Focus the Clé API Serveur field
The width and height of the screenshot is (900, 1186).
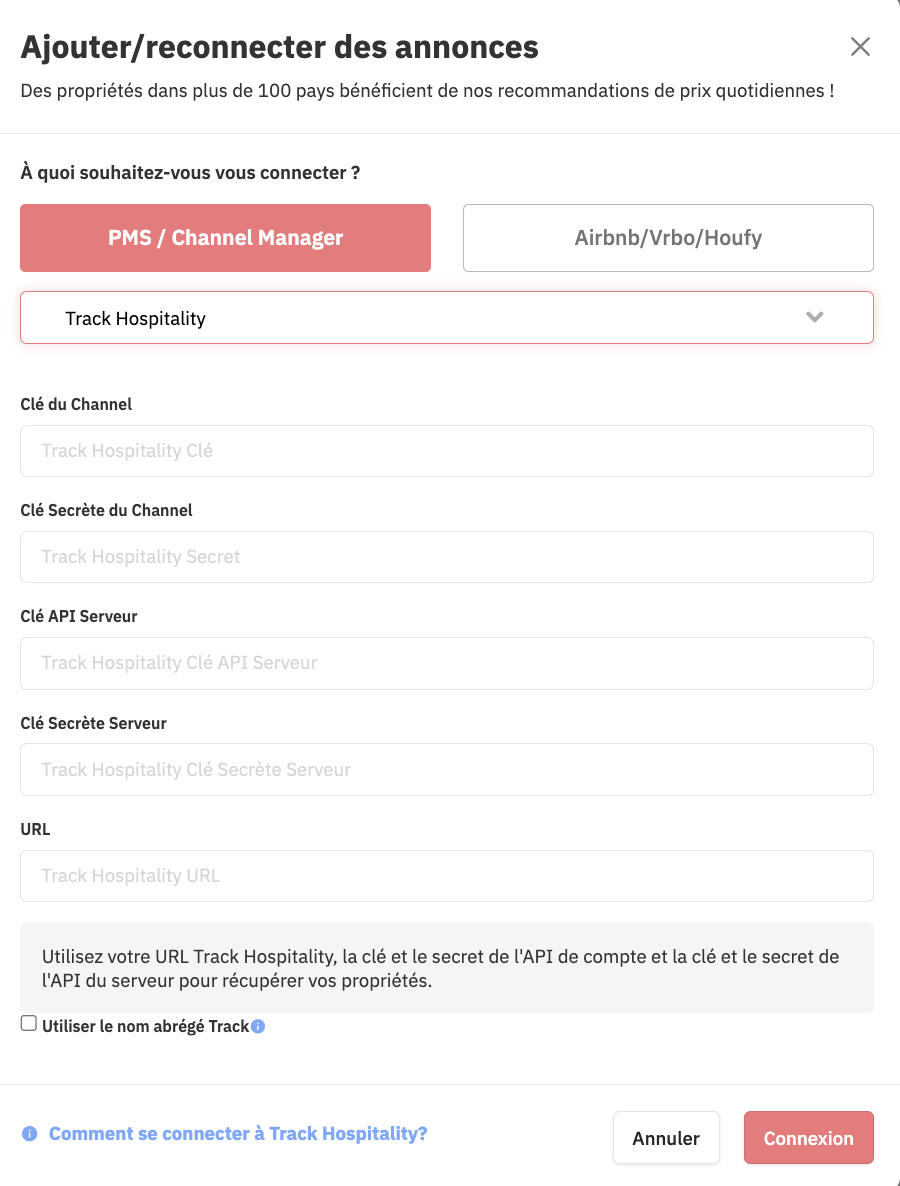pos(447,663)
